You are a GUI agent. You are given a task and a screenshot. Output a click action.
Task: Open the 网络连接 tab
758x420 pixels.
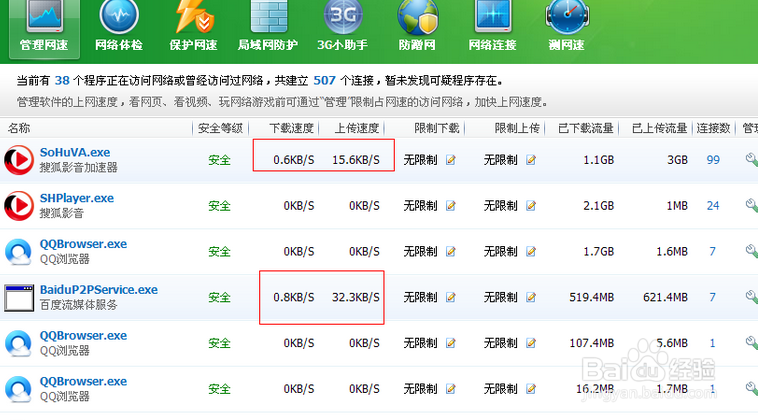click(x=492, y=27)
